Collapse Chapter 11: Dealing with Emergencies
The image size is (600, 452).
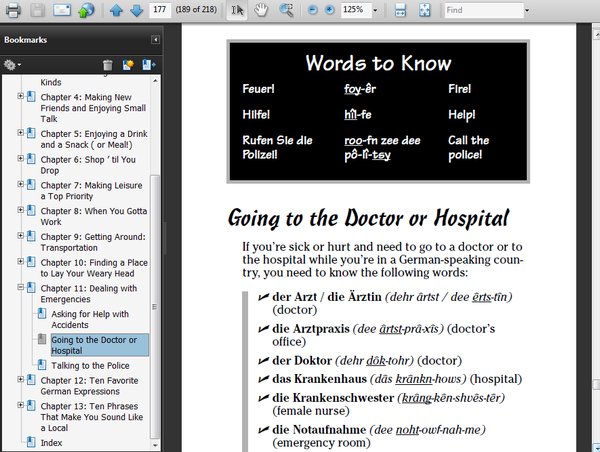[21, 288]
